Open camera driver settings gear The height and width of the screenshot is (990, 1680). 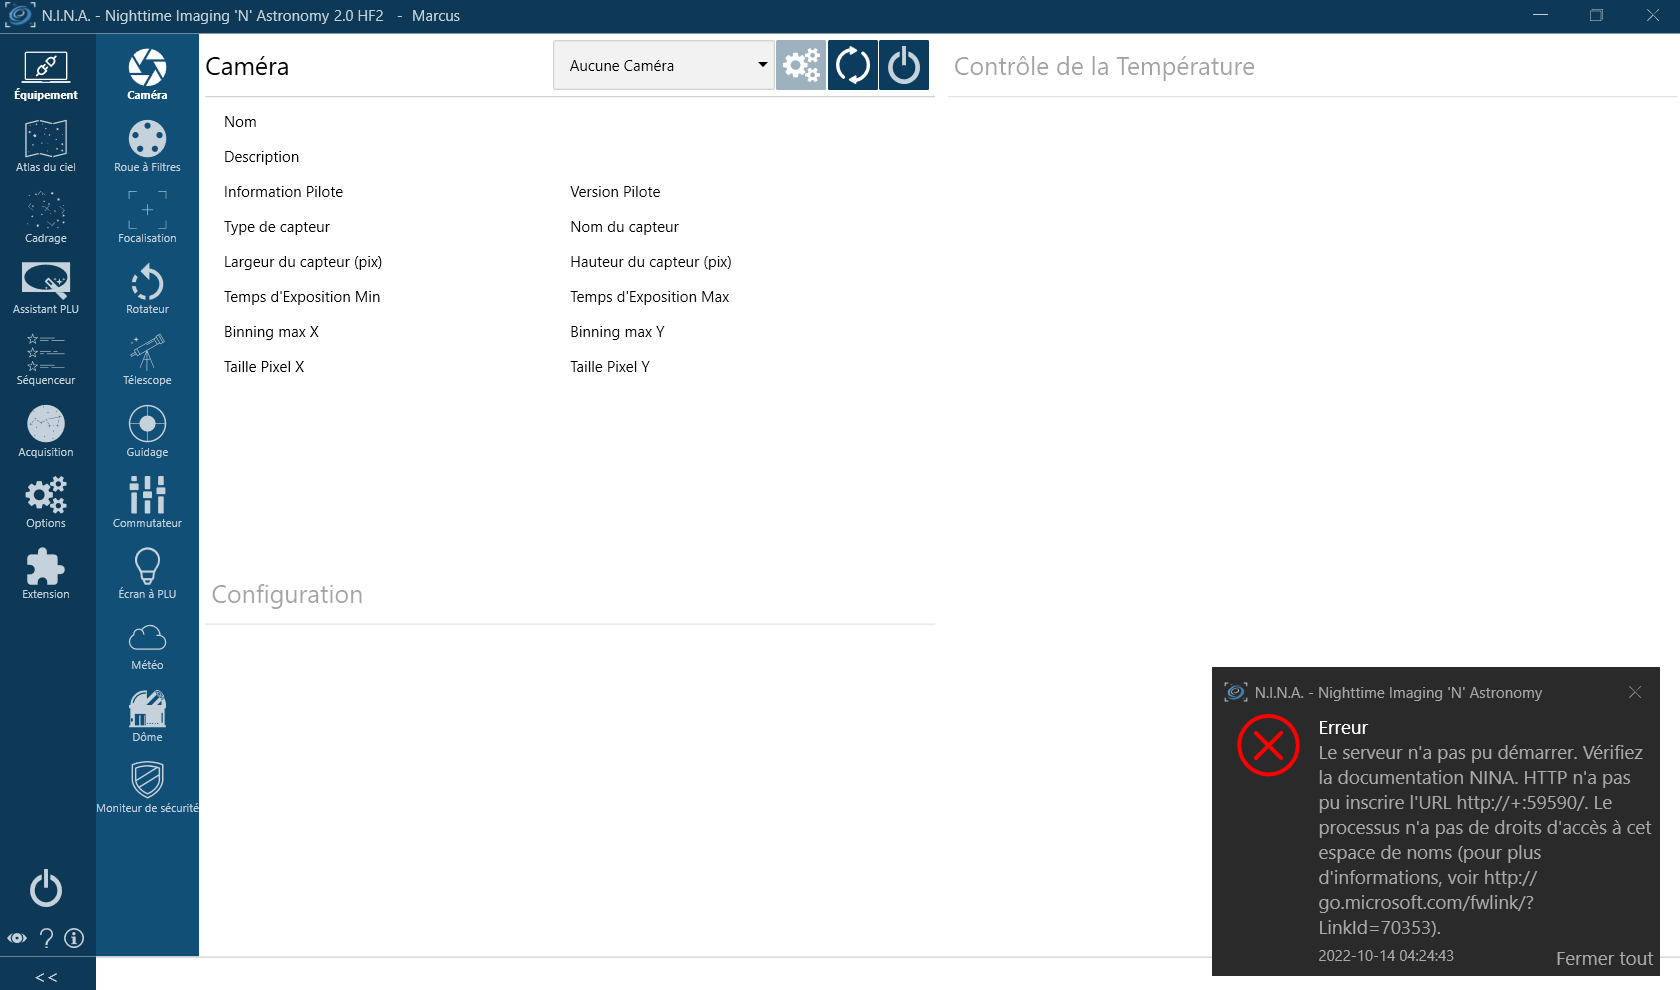[801, 65]
